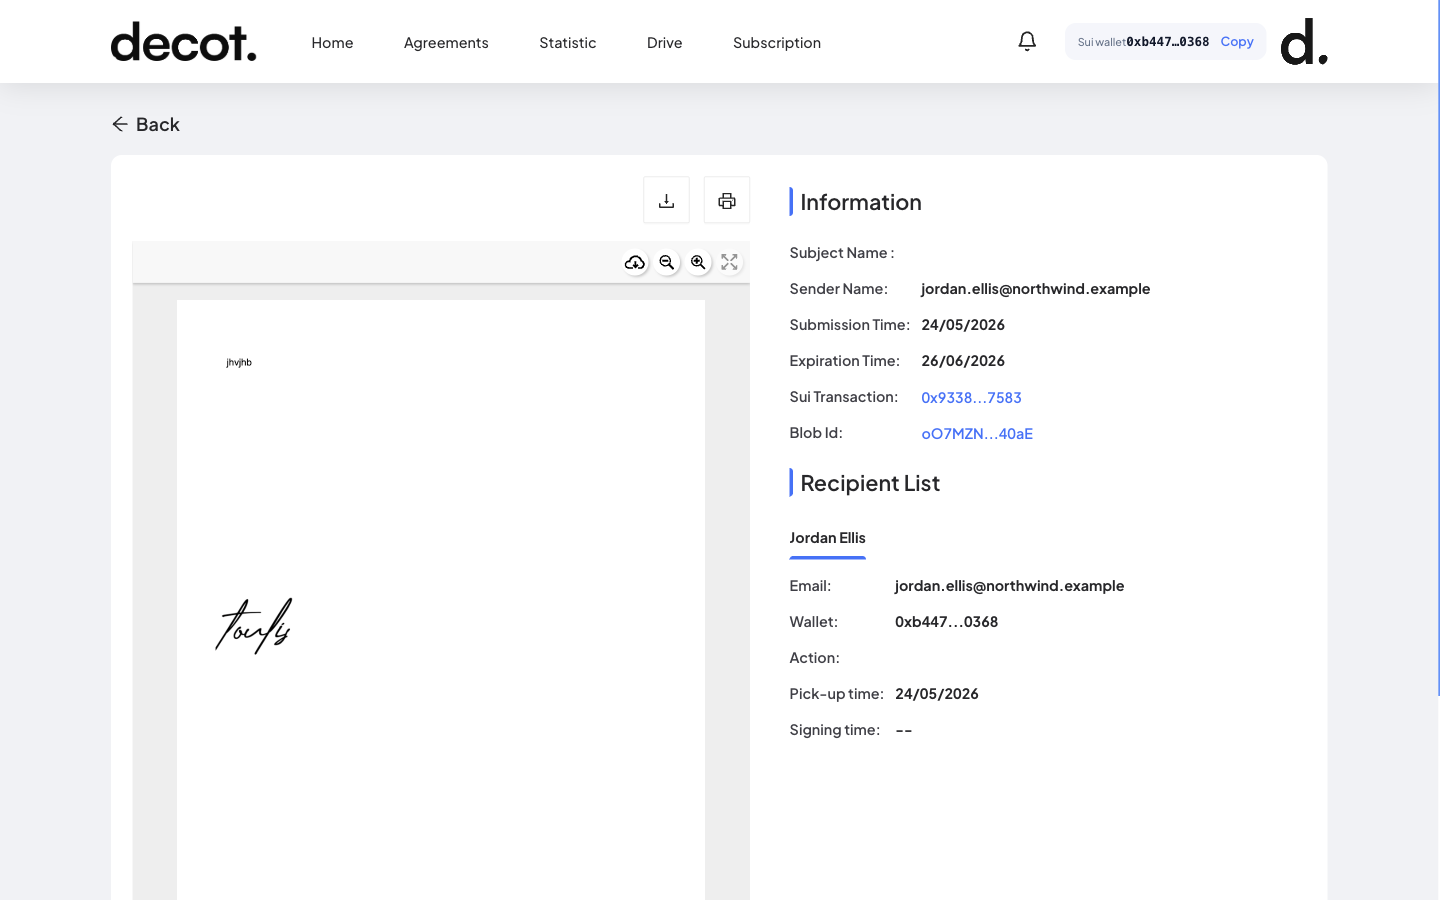
Task: Open the Subscription page
Action: click(x=777, y=42)
